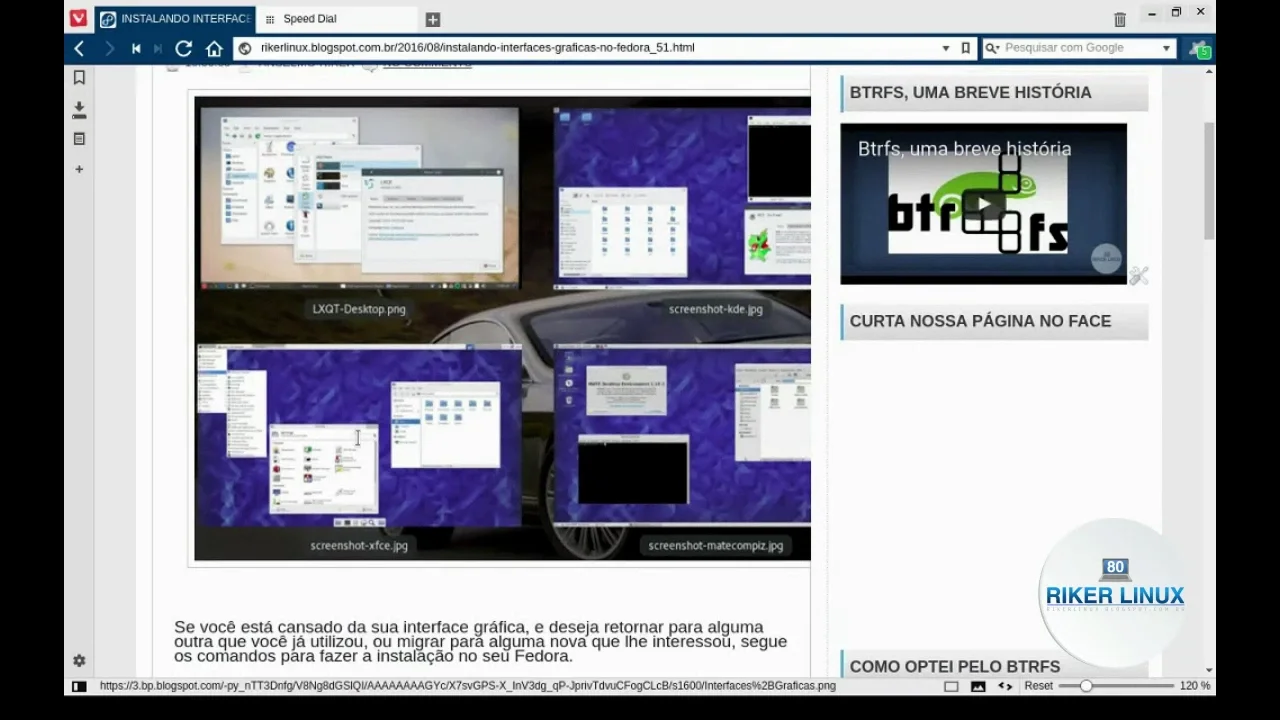Image resolution: width=1280 pixels, height=720 pixels.
Task: Add a new web panel
Action: tap(79, 170)
